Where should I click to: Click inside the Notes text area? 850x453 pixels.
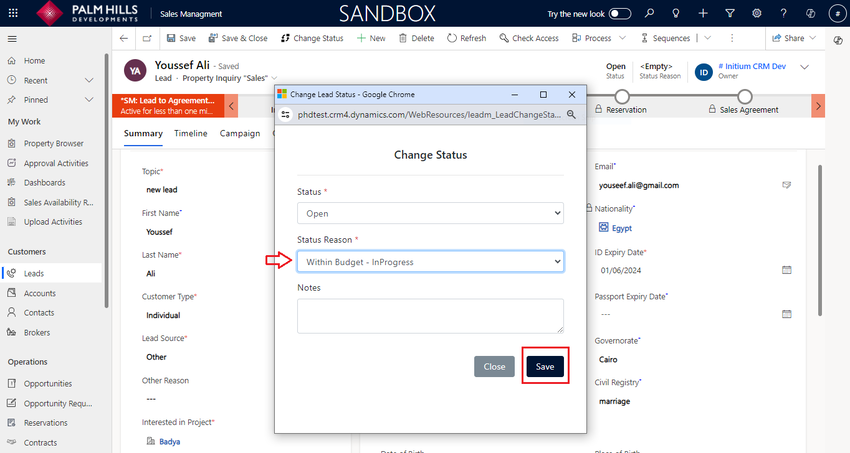(x=430, y=315)
